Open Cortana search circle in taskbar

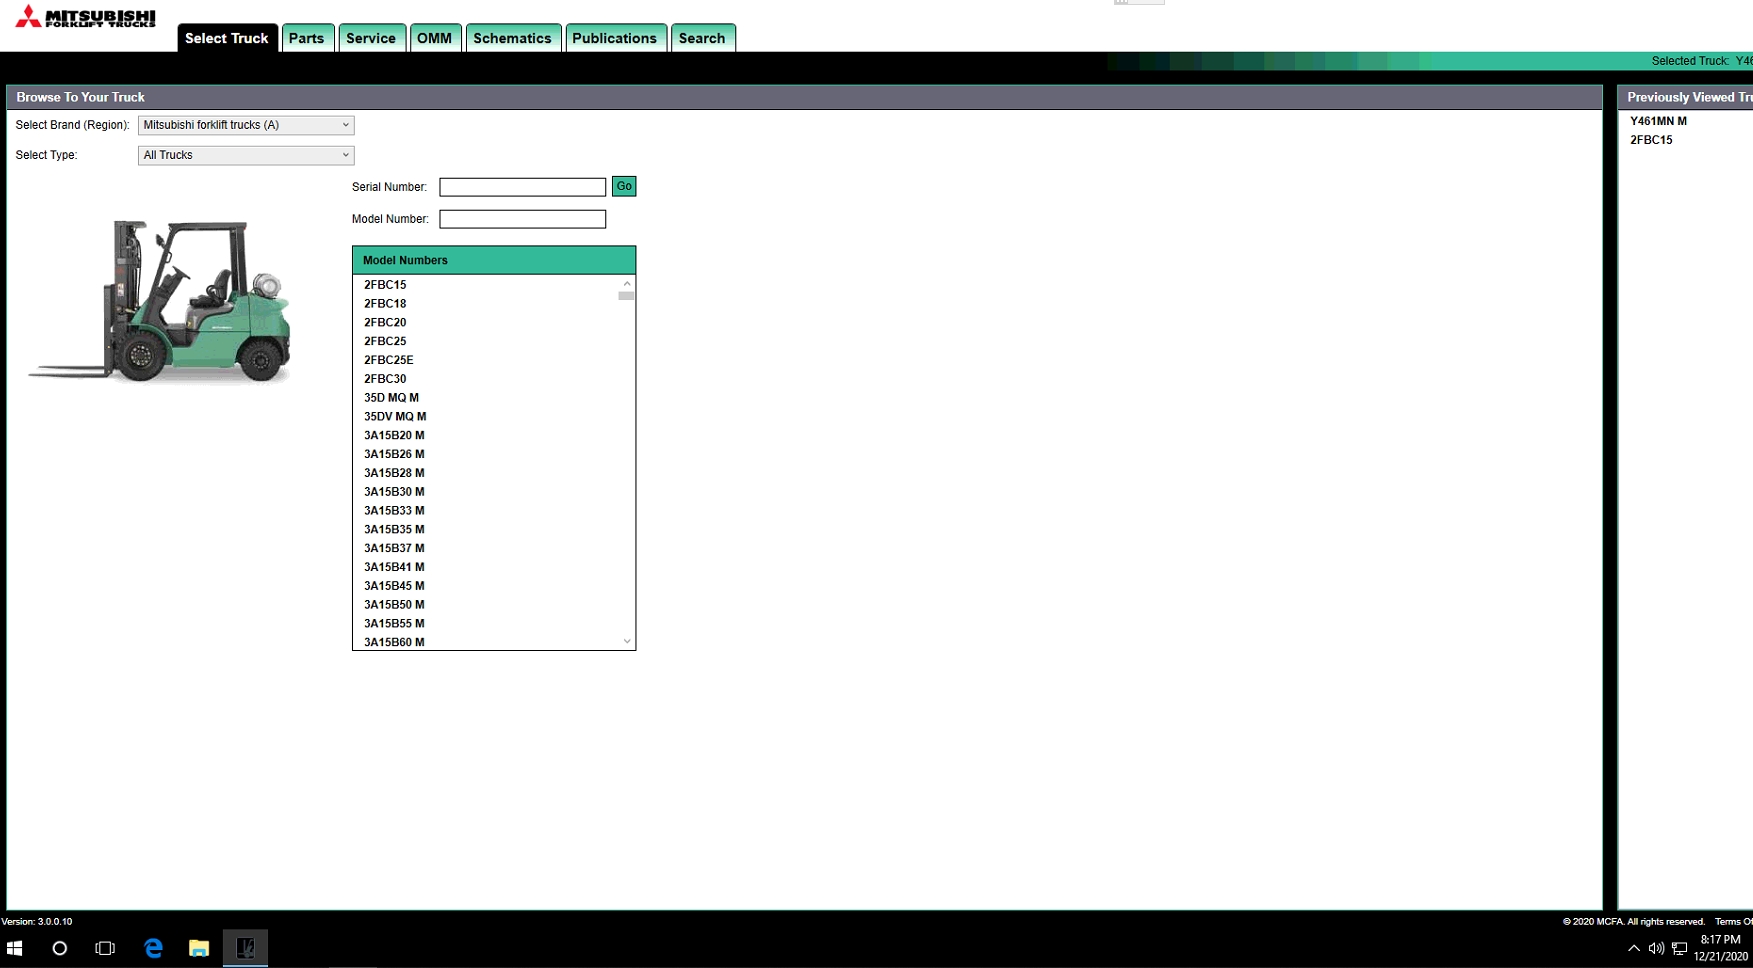59,948
